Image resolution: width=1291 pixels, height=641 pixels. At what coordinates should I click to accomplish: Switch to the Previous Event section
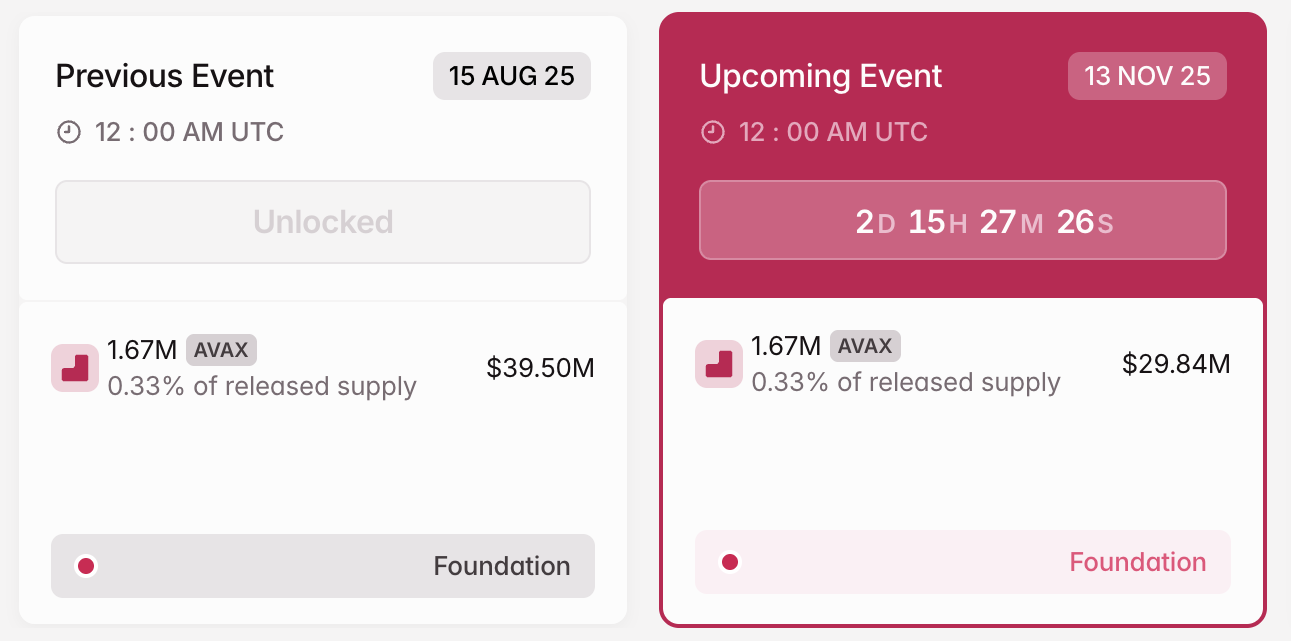tap(165, 75)
